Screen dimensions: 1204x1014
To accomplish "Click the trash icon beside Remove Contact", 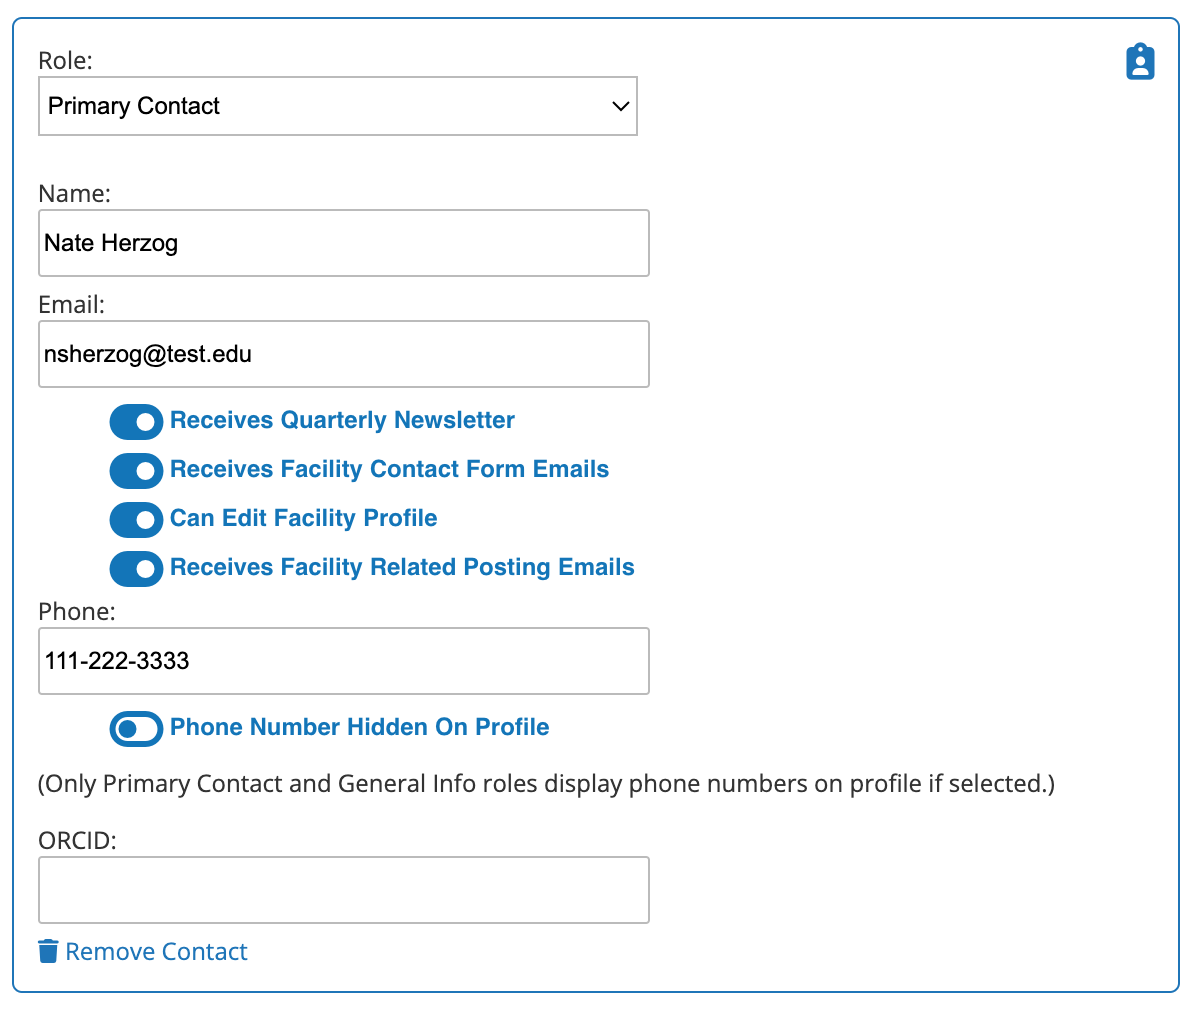I will 48,951.
